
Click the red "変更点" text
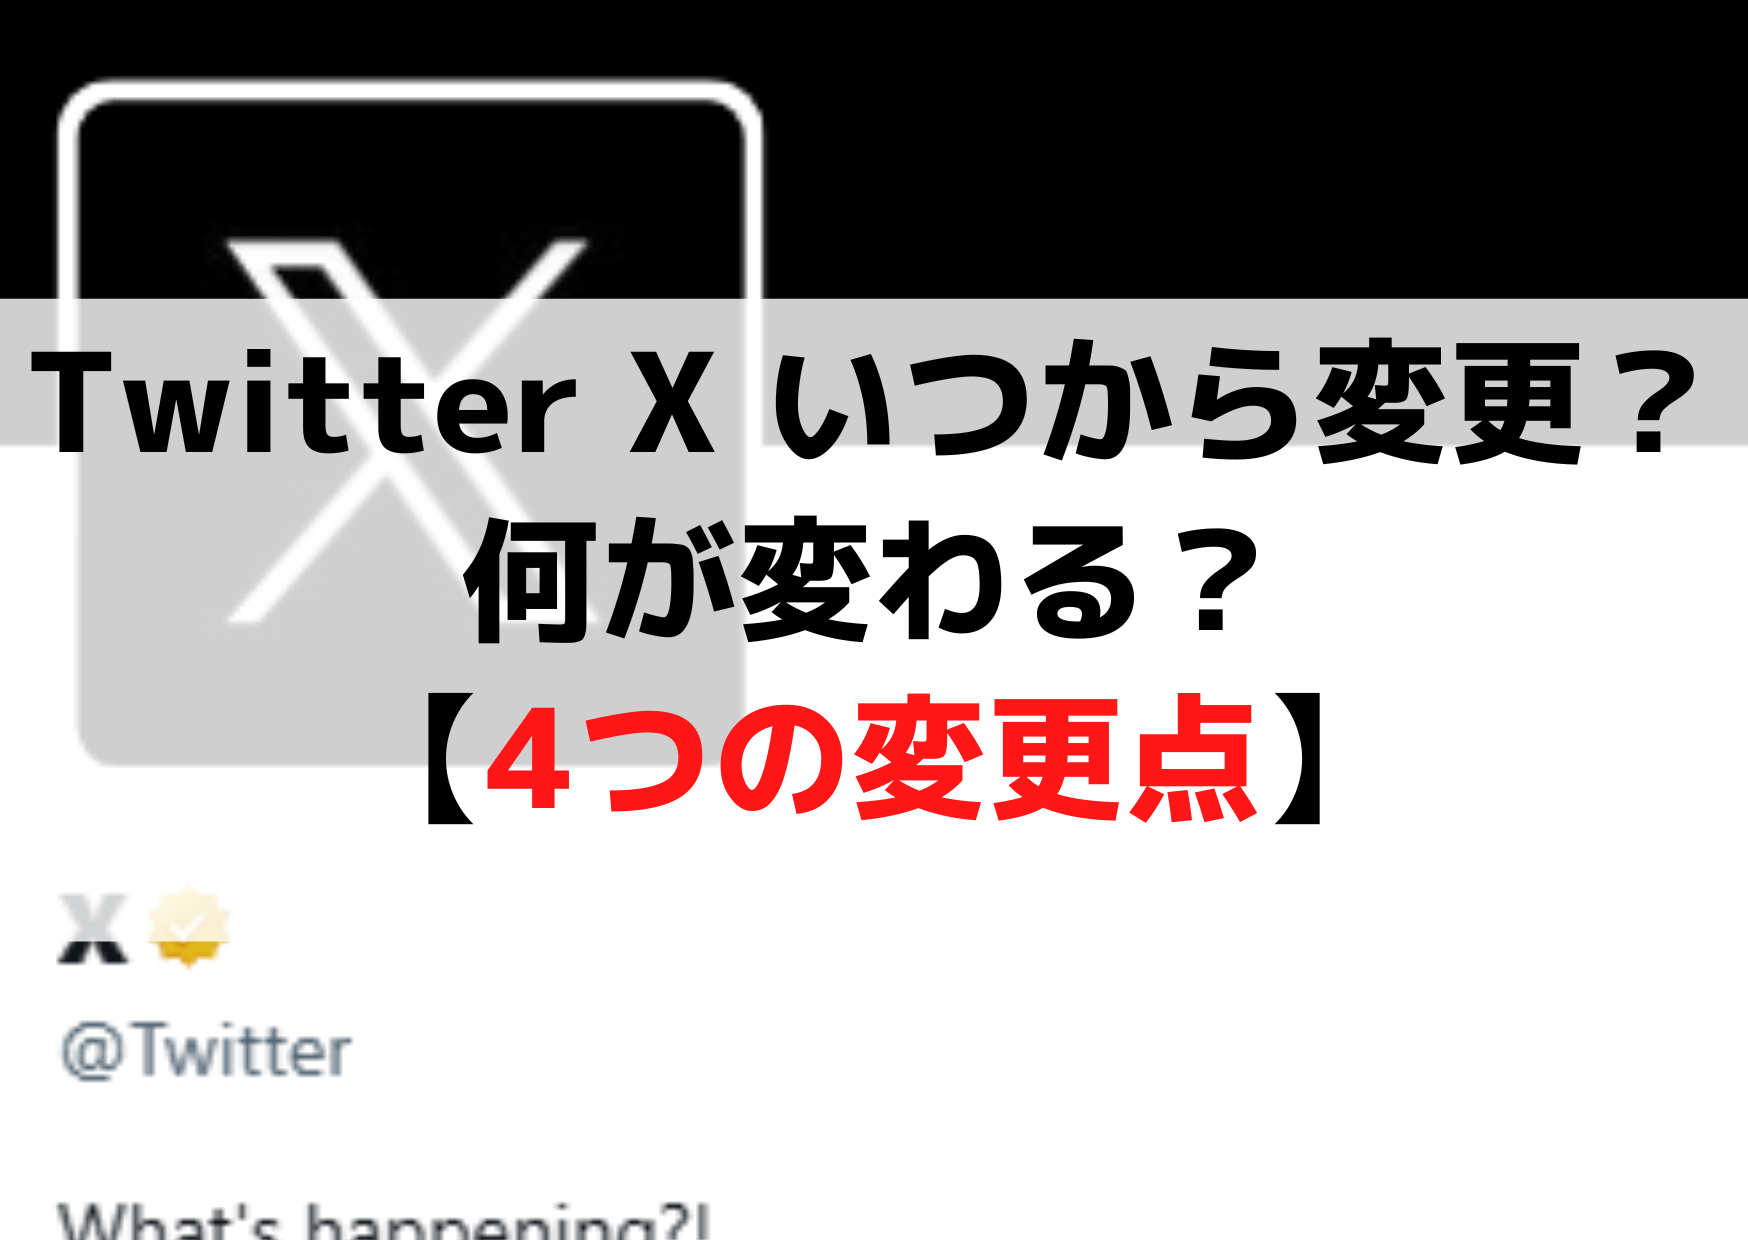[1055, 758]
